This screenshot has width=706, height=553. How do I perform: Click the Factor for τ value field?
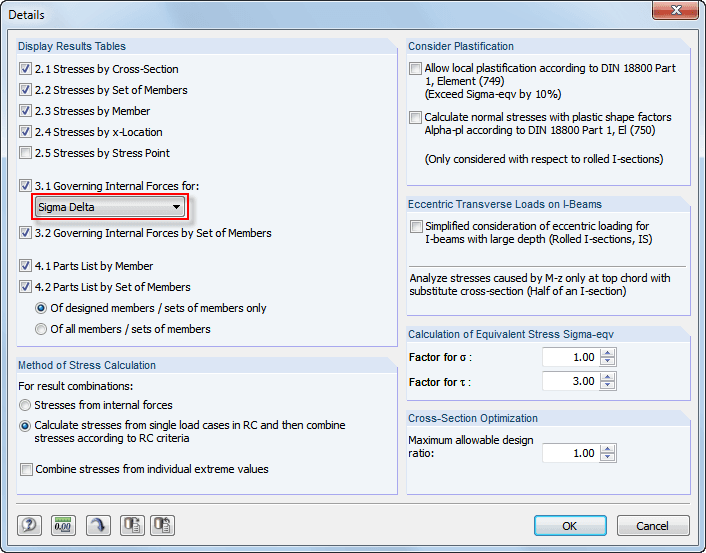[571, 381]
